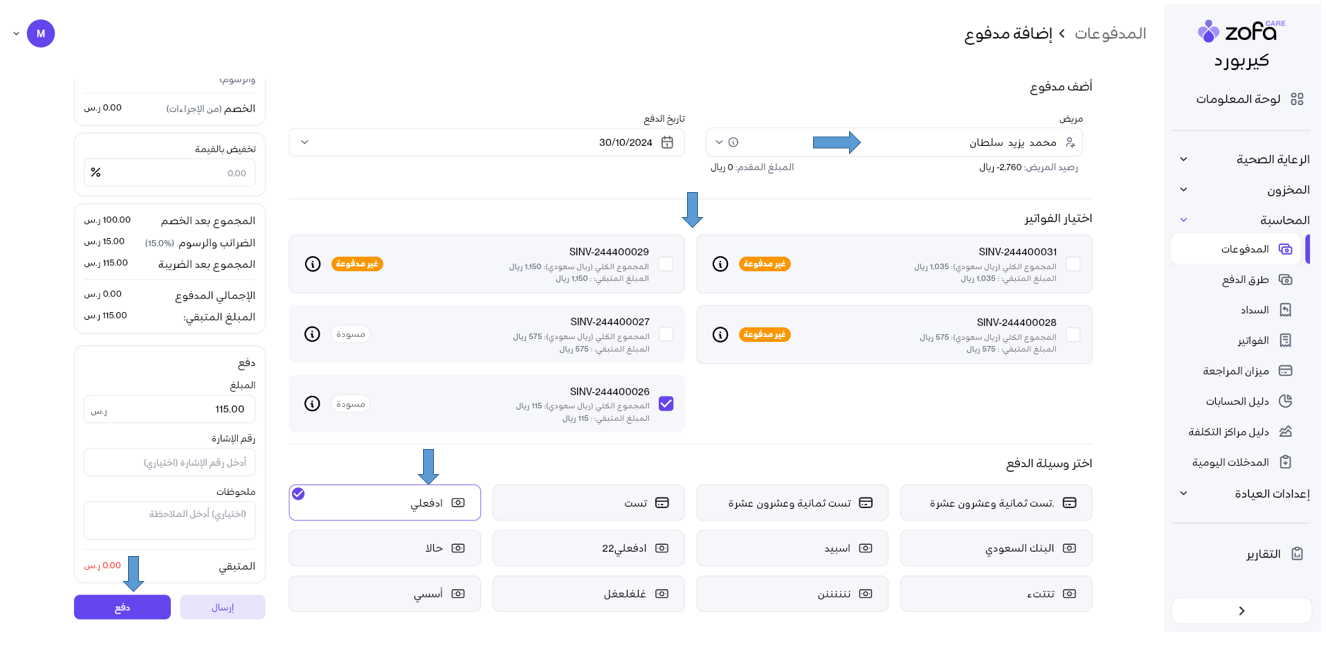
Task: Open طرق الدفع in the sidebar
Action: pyautogui.click(x=1245, y=280)
